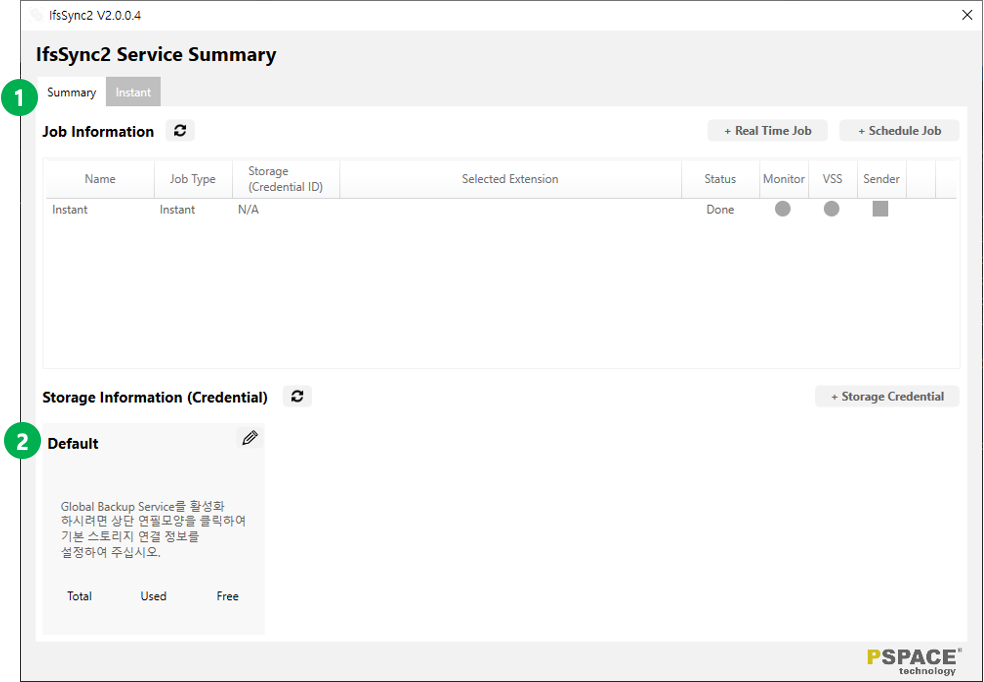984x682 pixels.
Task: Click the Instant job type cell
Action: (x=177, y=210)
